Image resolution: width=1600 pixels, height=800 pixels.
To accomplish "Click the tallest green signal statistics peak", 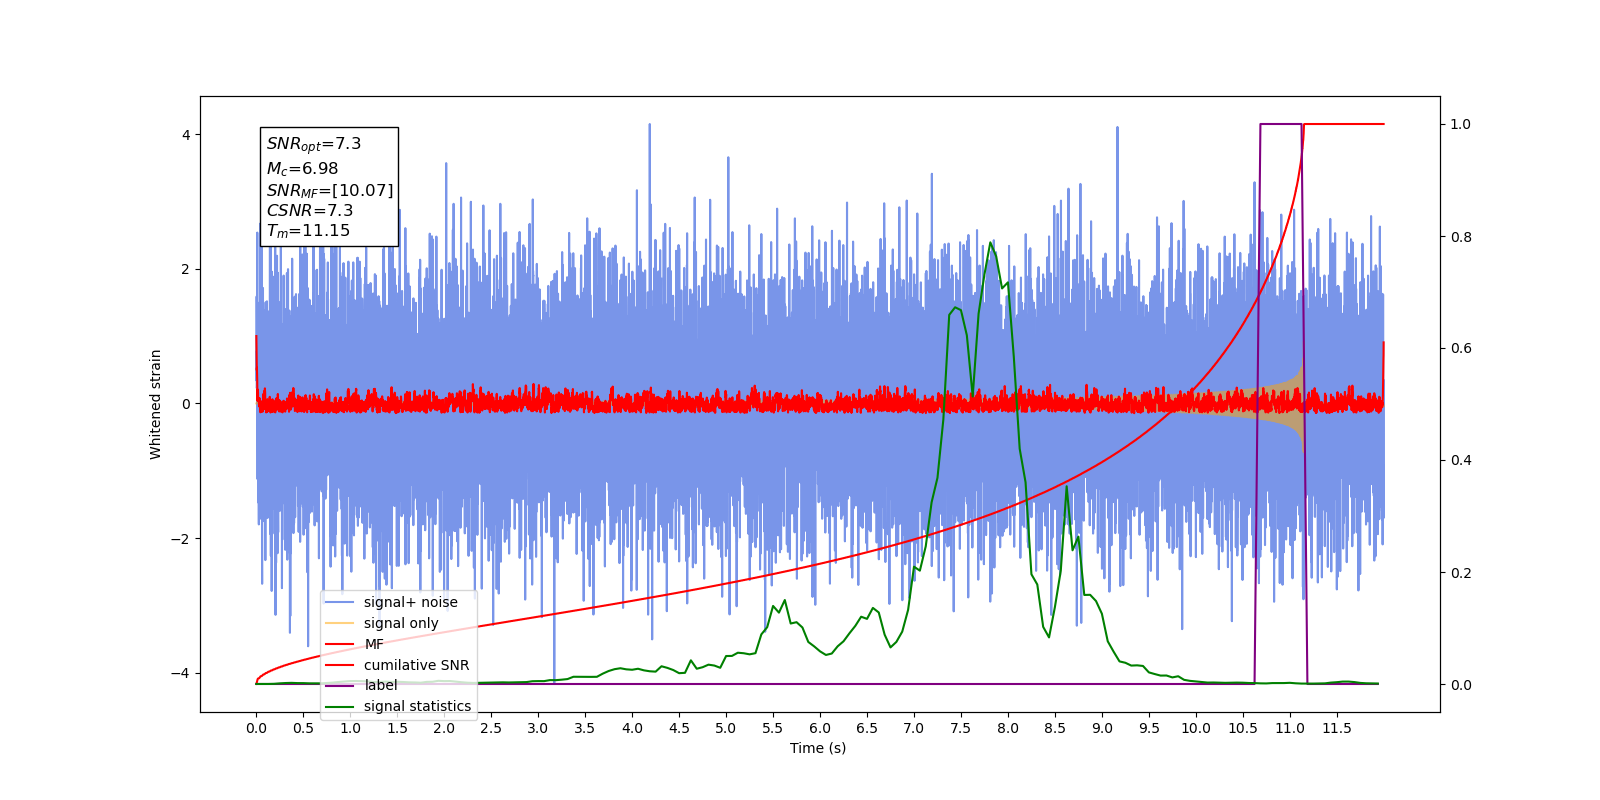I will 990,243.
